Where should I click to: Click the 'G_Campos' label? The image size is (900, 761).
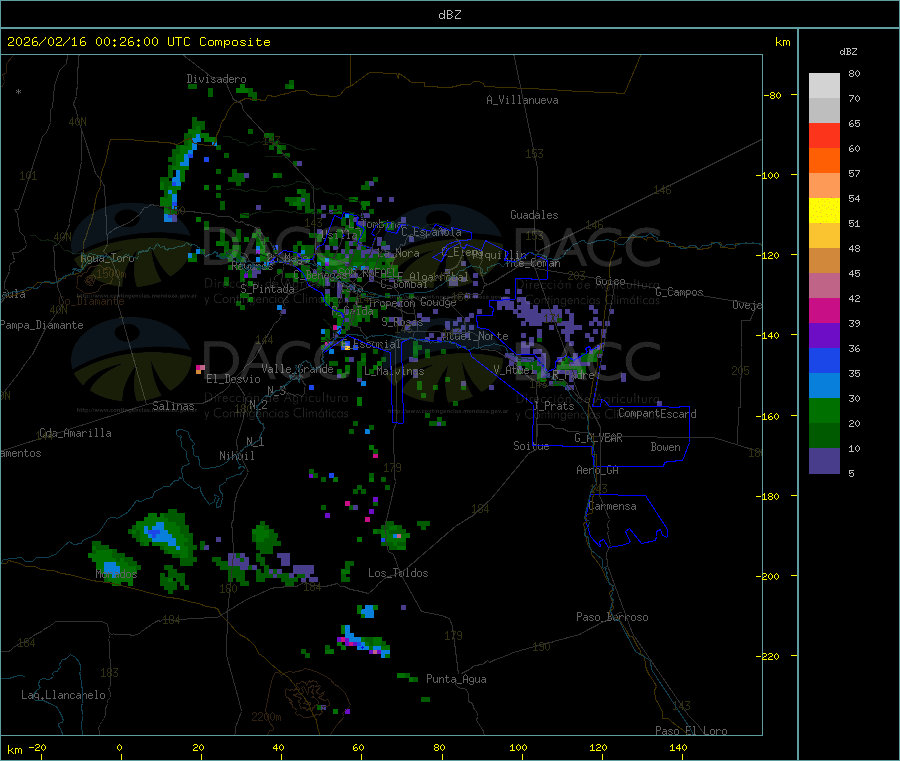pyautogui.click(x=680, y=292)
